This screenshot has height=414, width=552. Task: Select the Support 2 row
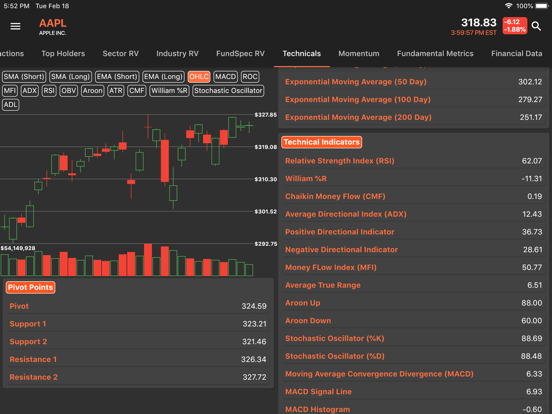click(138, 341)
